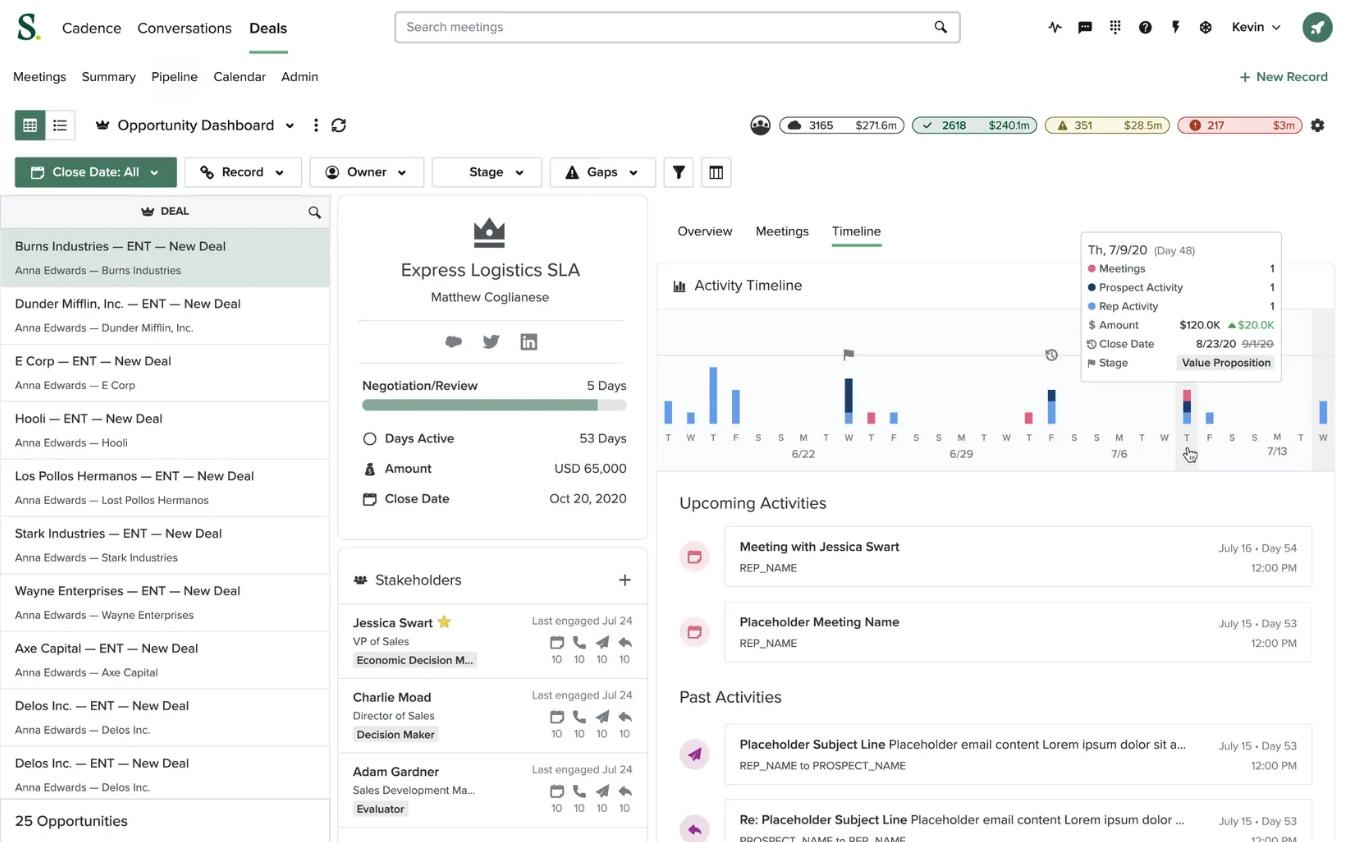This screenshot has height=842, width=1355.
Task: Open the dashboard three-dot menu
Action: pyautogui.click(x=316, y=125)
